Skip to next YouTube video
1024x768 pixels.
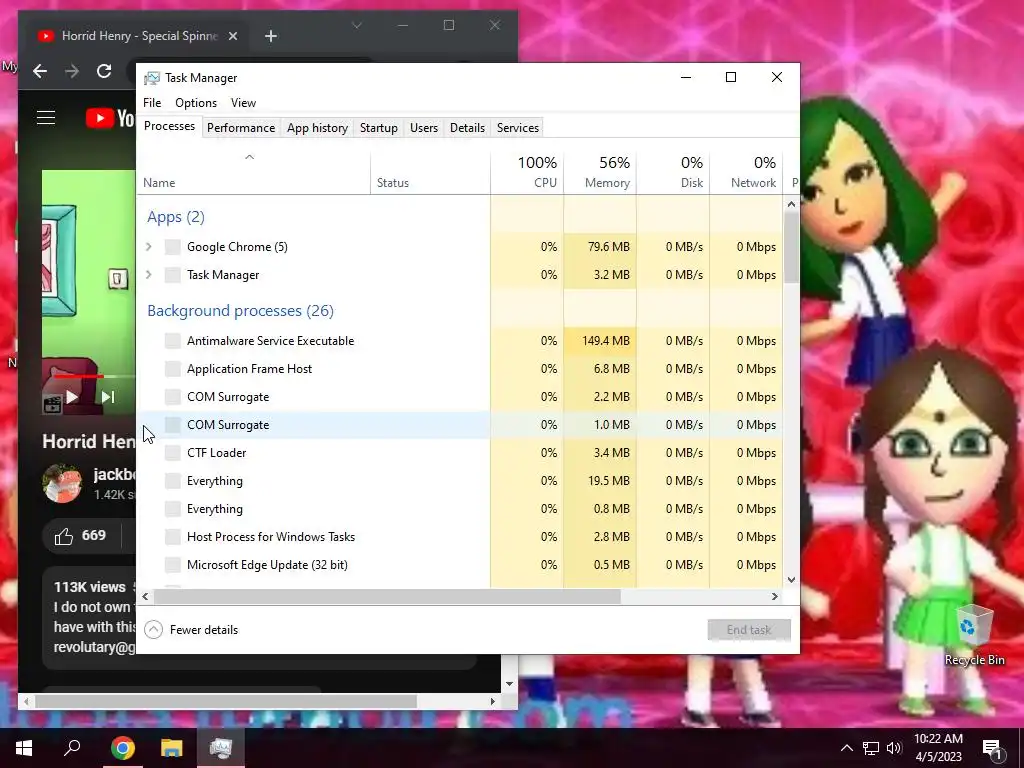point(108,396)
